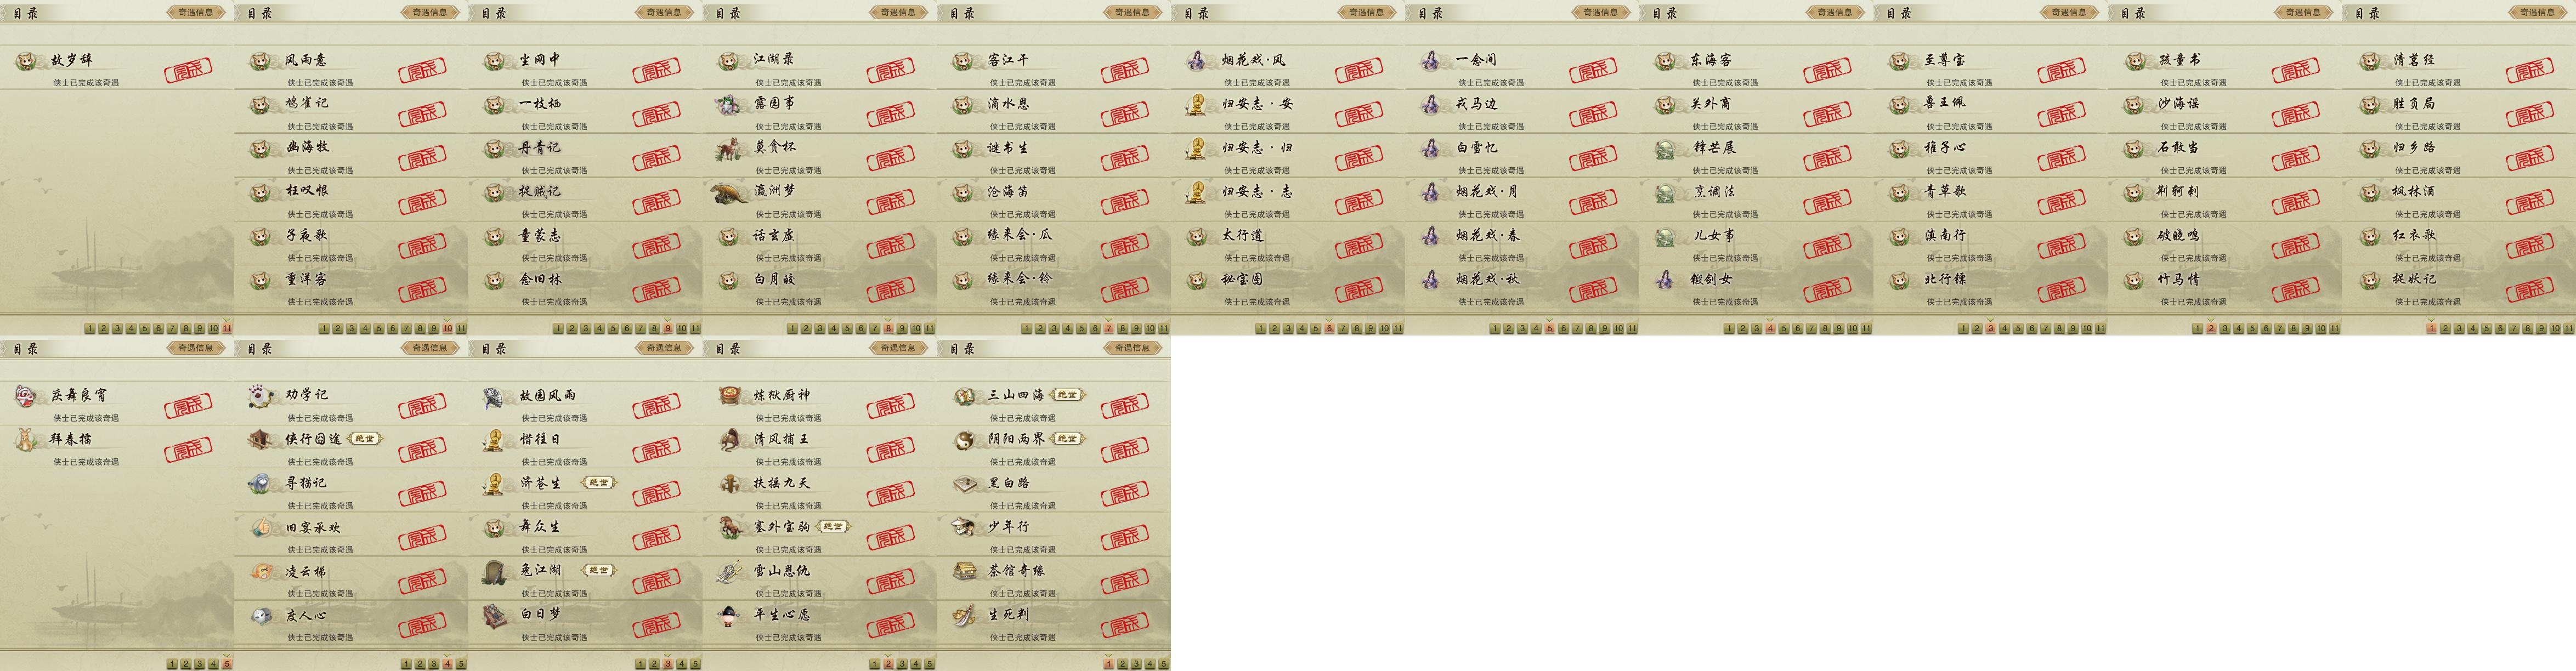Screen dimensions: 2576x671
Task: Click the lion-dance mask icon for 庆舞良宵
Action: pyautogui.click(x=27, y=396)
